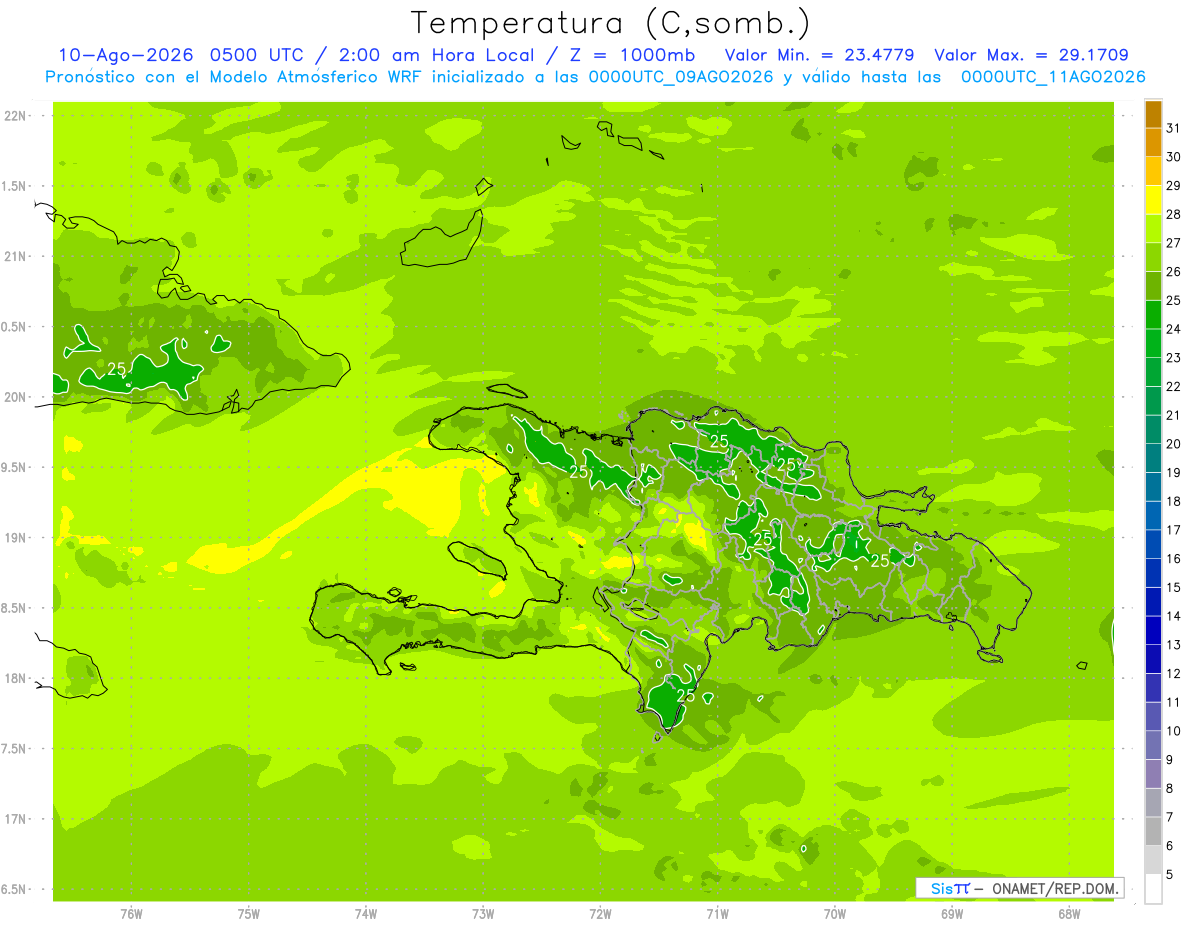Viewport: 1200px width, 927px height.
Task: Click the '74W' longitude axis label
Action: pyautogui.click(x=366, y=914)
